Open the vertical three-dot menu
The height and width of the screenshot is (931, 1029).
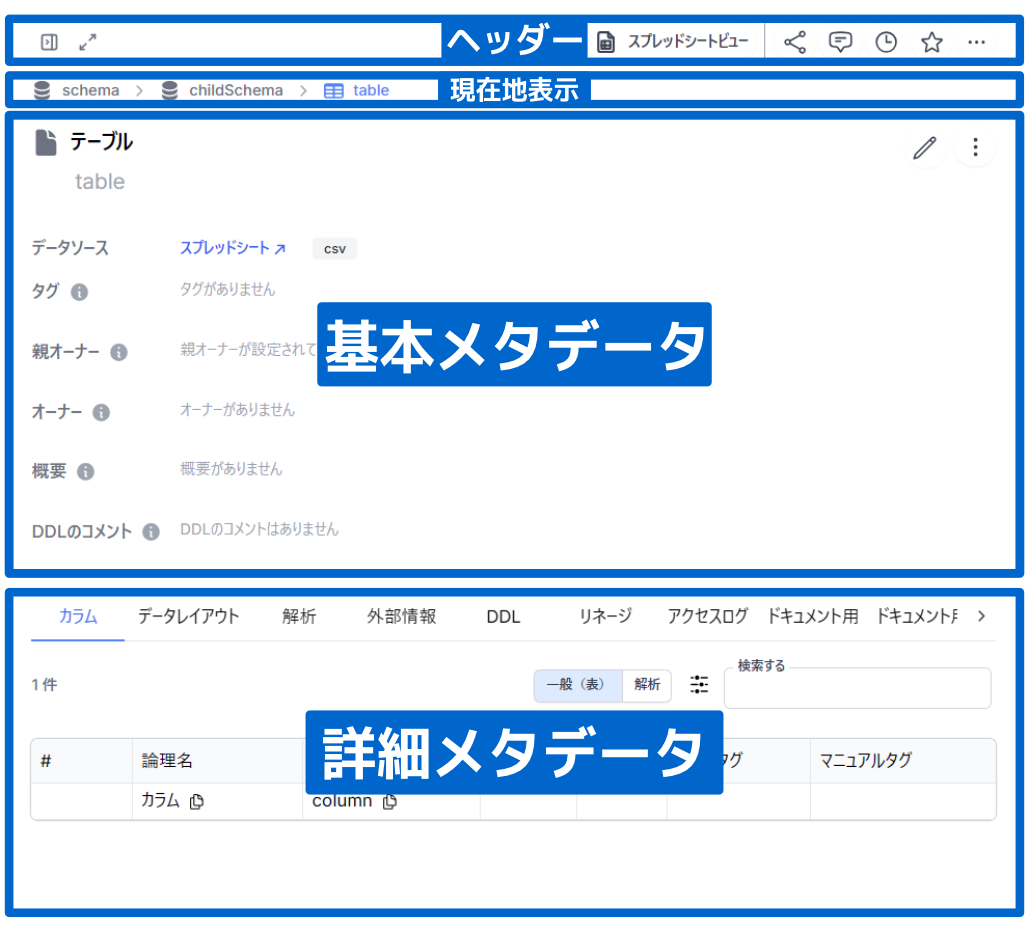tap(975, 147)
